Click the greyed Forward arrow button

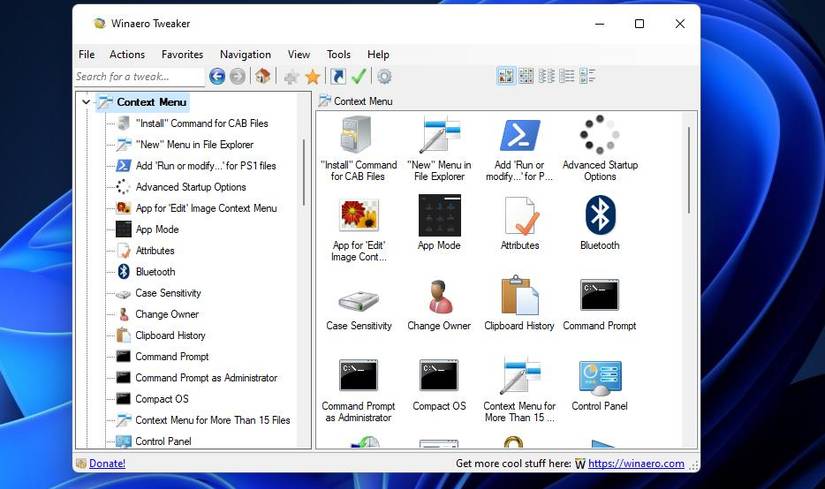click(238, 76)
